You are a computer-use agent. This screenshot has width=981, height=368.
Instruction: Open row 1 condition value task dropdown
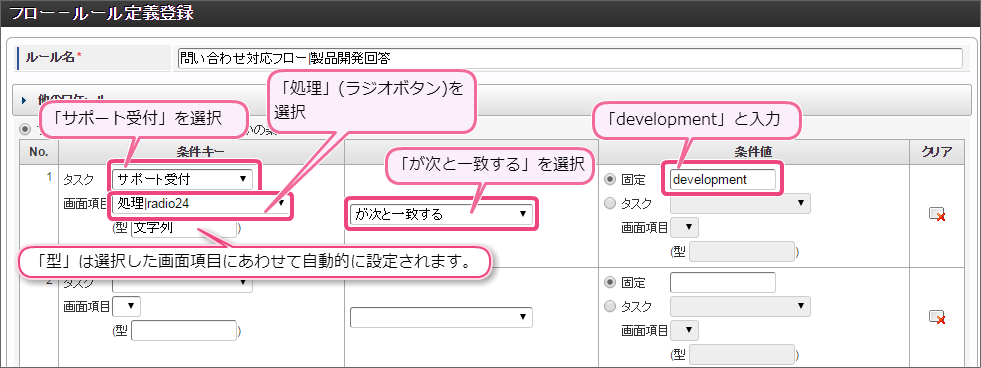(x=740, y=203)
